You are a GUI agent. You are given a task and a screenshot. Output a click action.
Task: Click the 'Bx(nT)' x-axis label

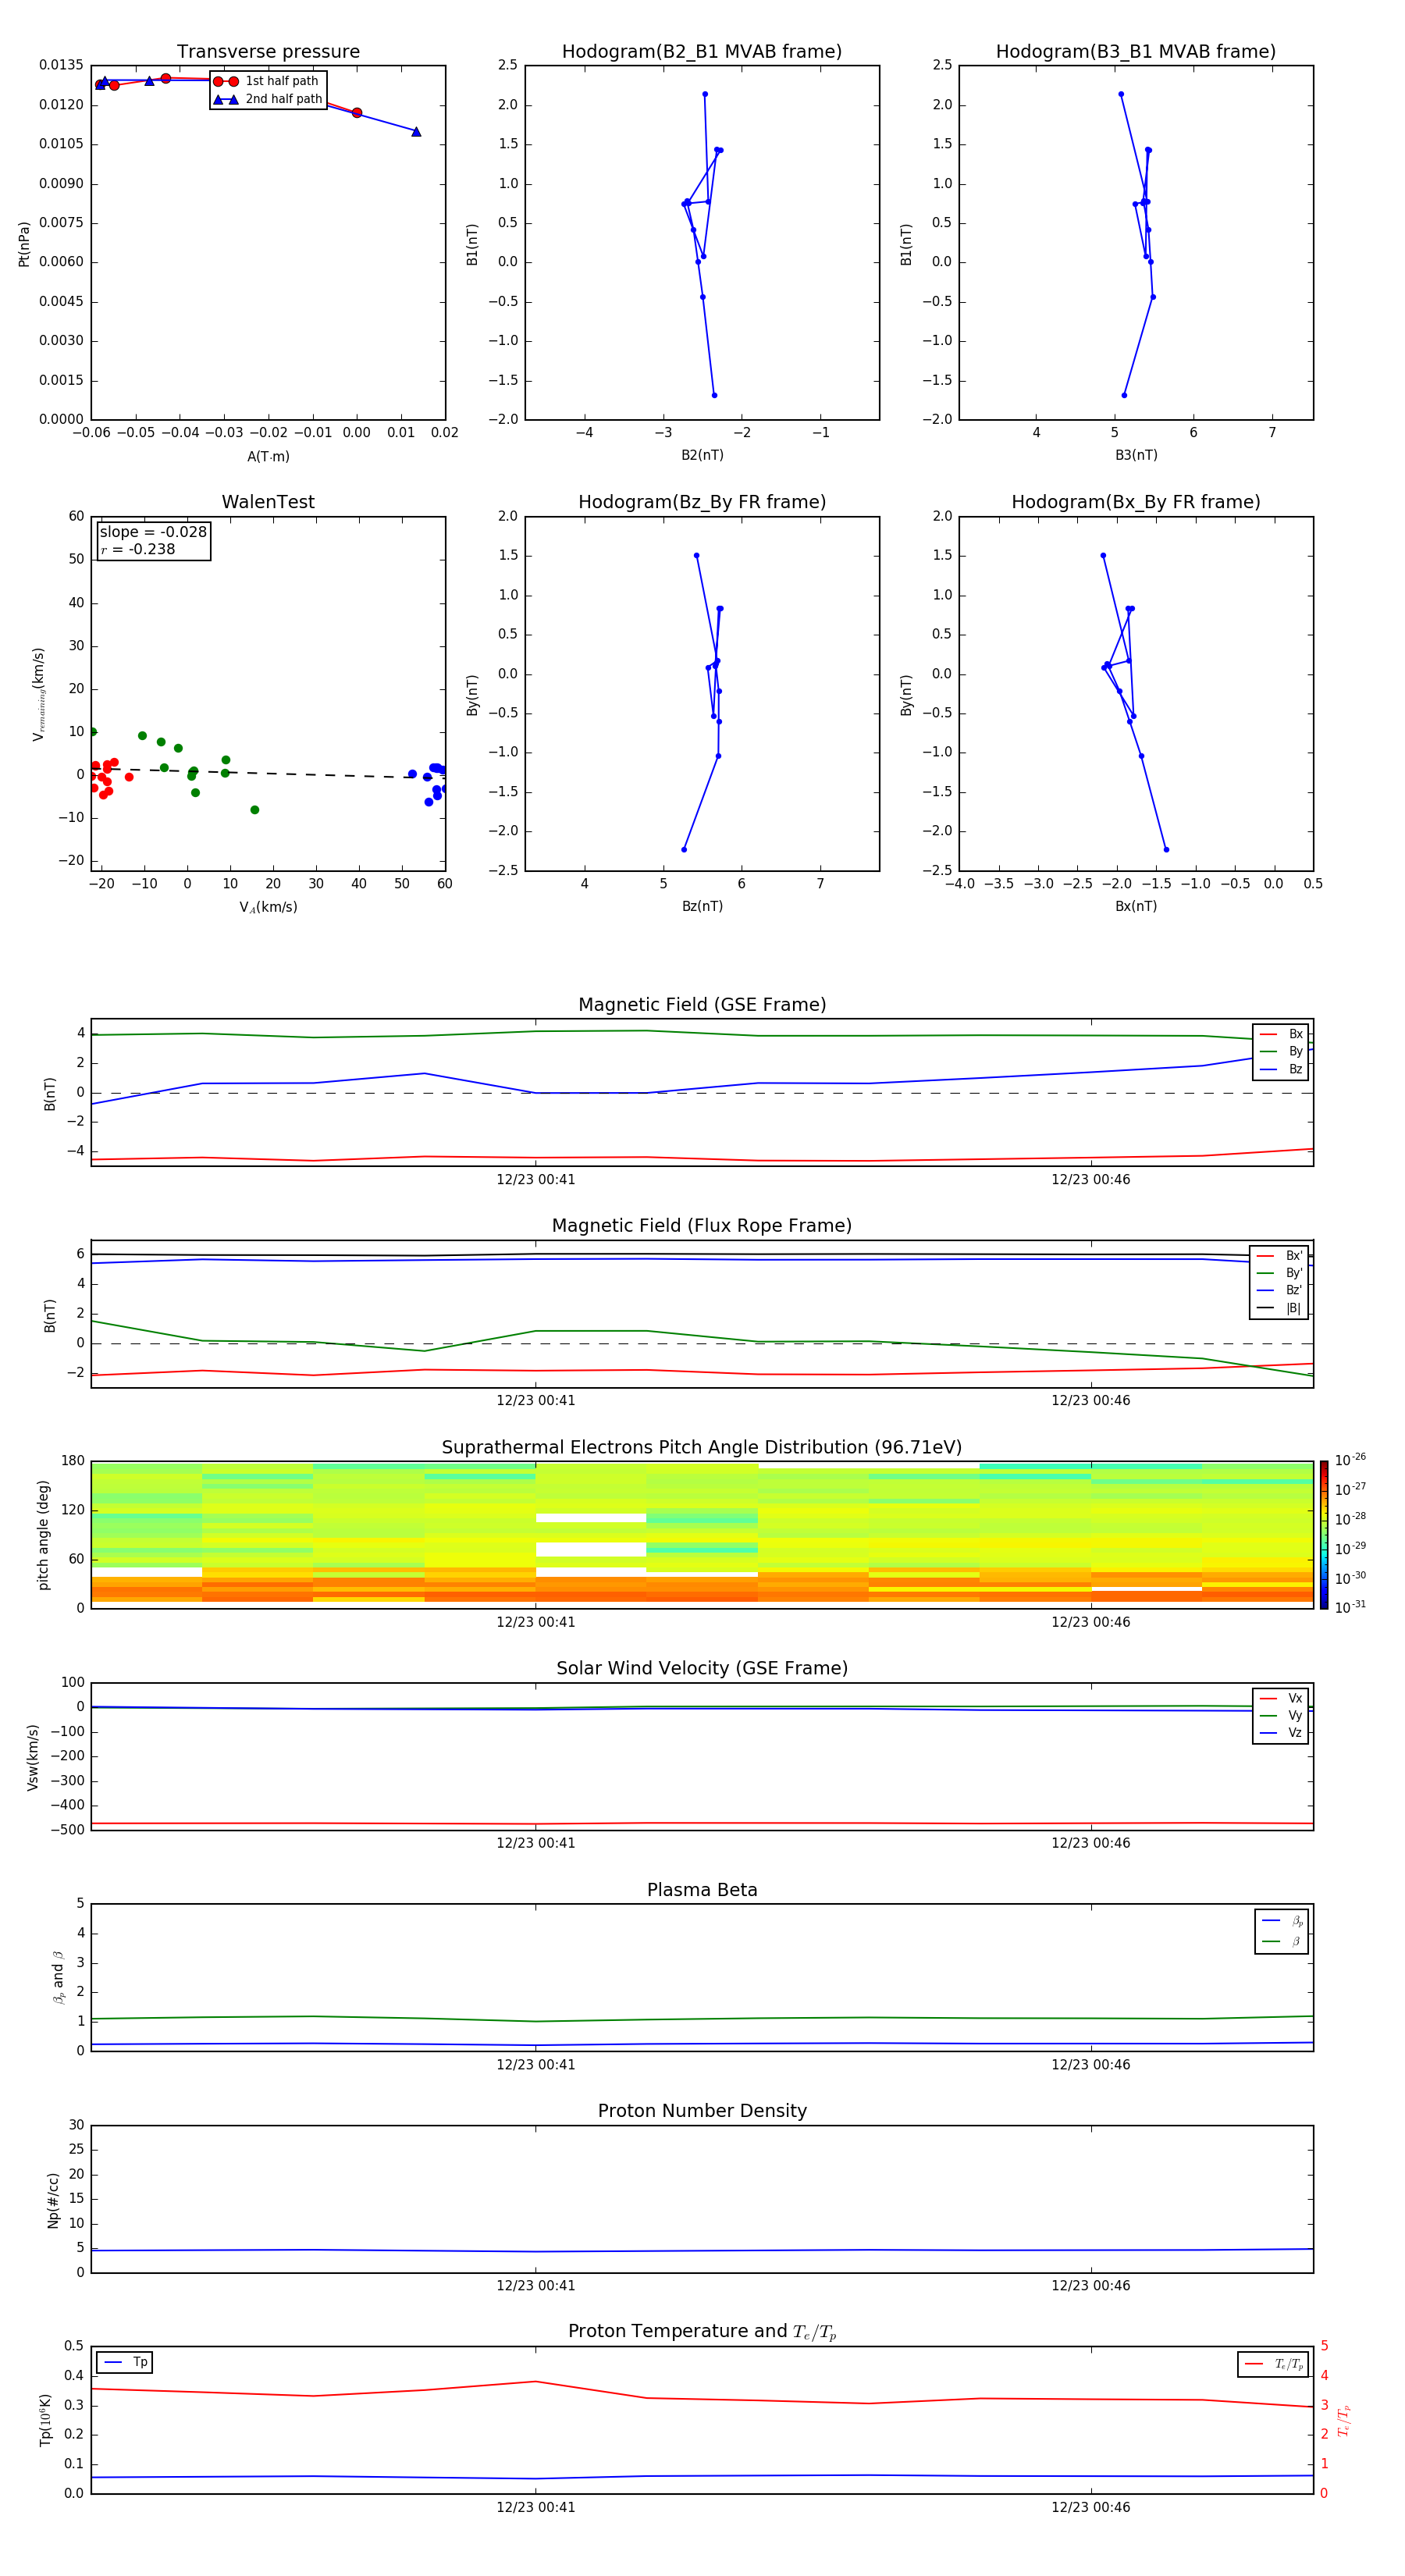(1136, 906)
